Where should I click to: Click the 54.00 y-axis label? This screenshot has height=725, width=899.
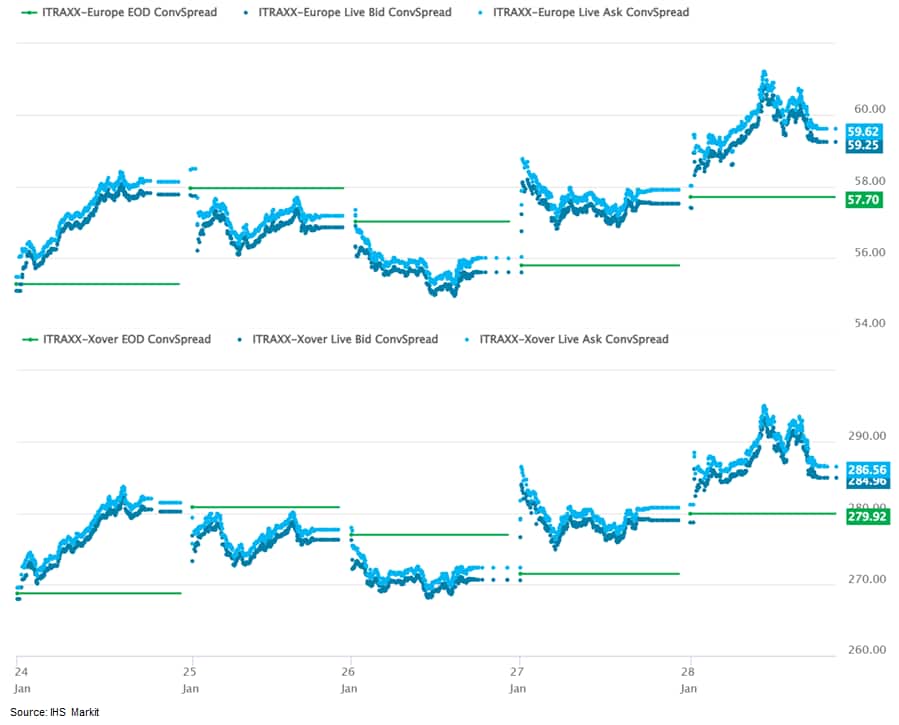870,323
